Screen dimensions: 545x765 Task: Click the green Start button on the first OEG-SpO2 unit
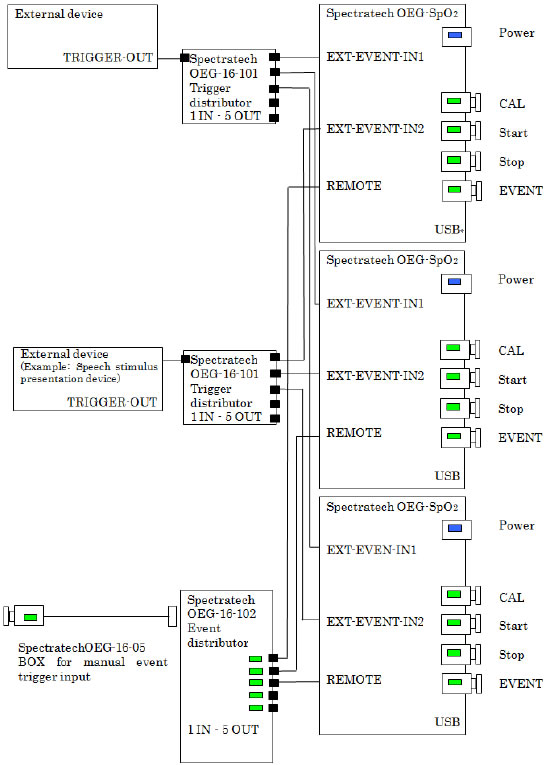tap(454, 130)
